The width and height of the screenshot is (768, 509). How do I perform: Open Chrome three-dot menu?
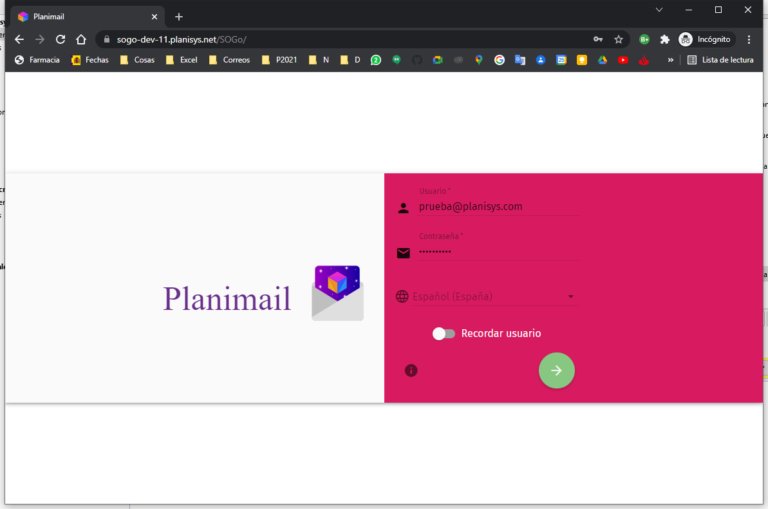tap(749, 39)
